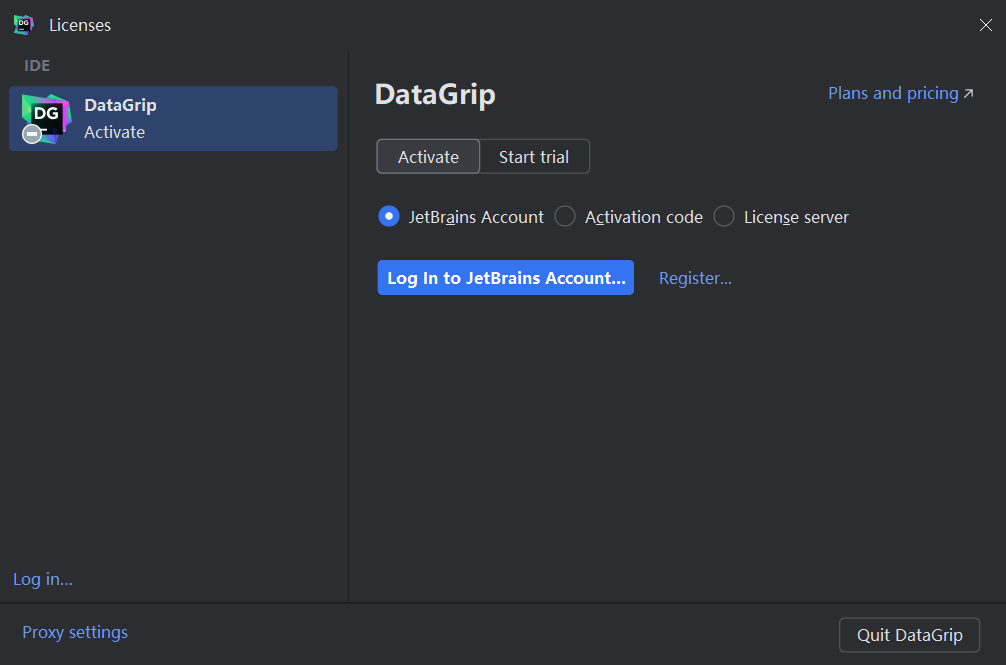
Task: Open Proxy settings
Action: tap(75, 632)
